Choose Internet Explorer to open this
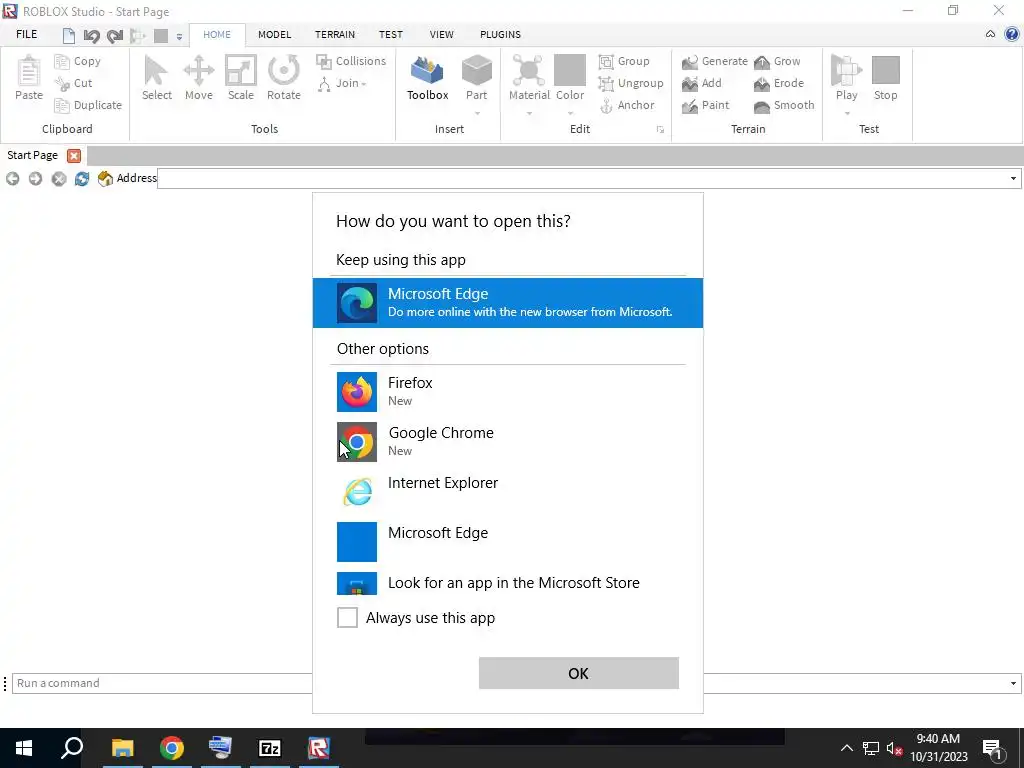The width and height of the screenshot is (1024, 768). (507, 491)
